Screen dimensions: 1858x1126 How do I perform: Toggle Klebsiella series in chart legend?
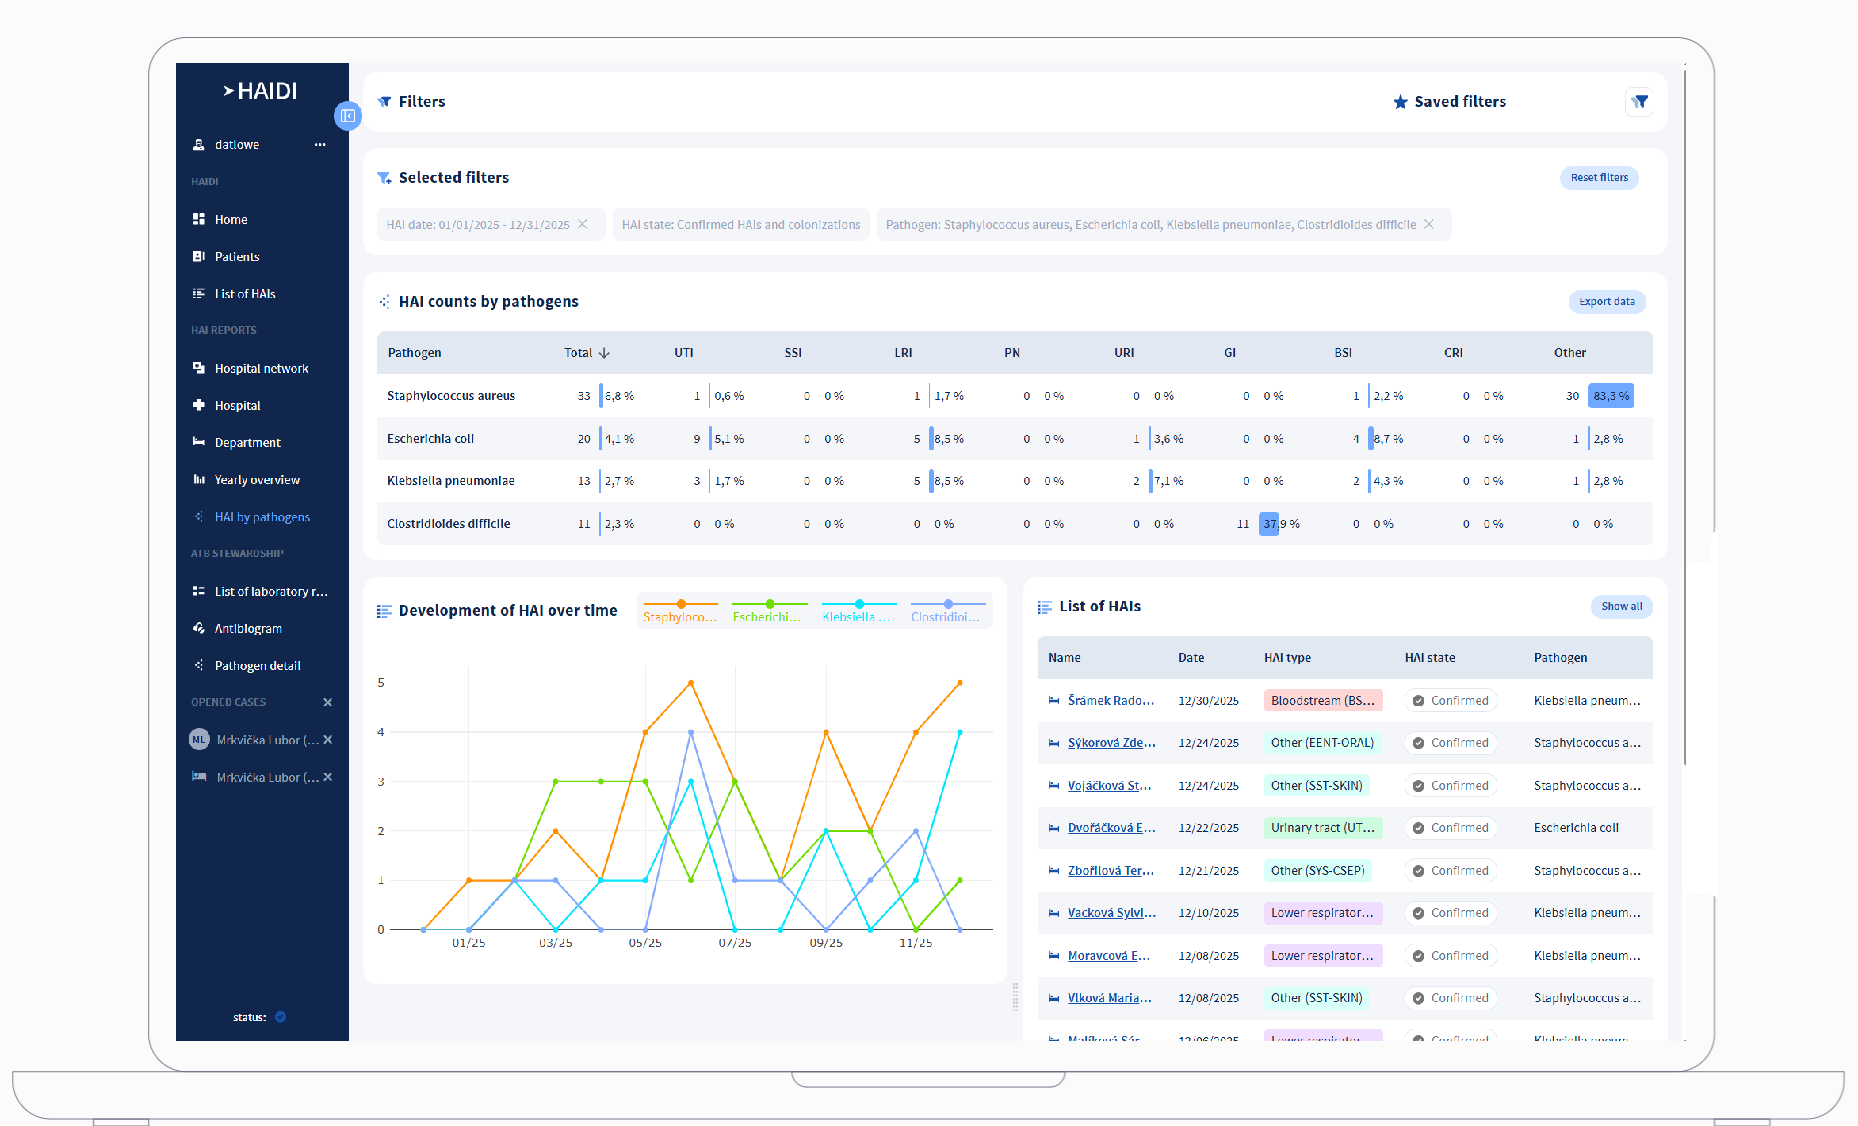(x=857, y=611)
